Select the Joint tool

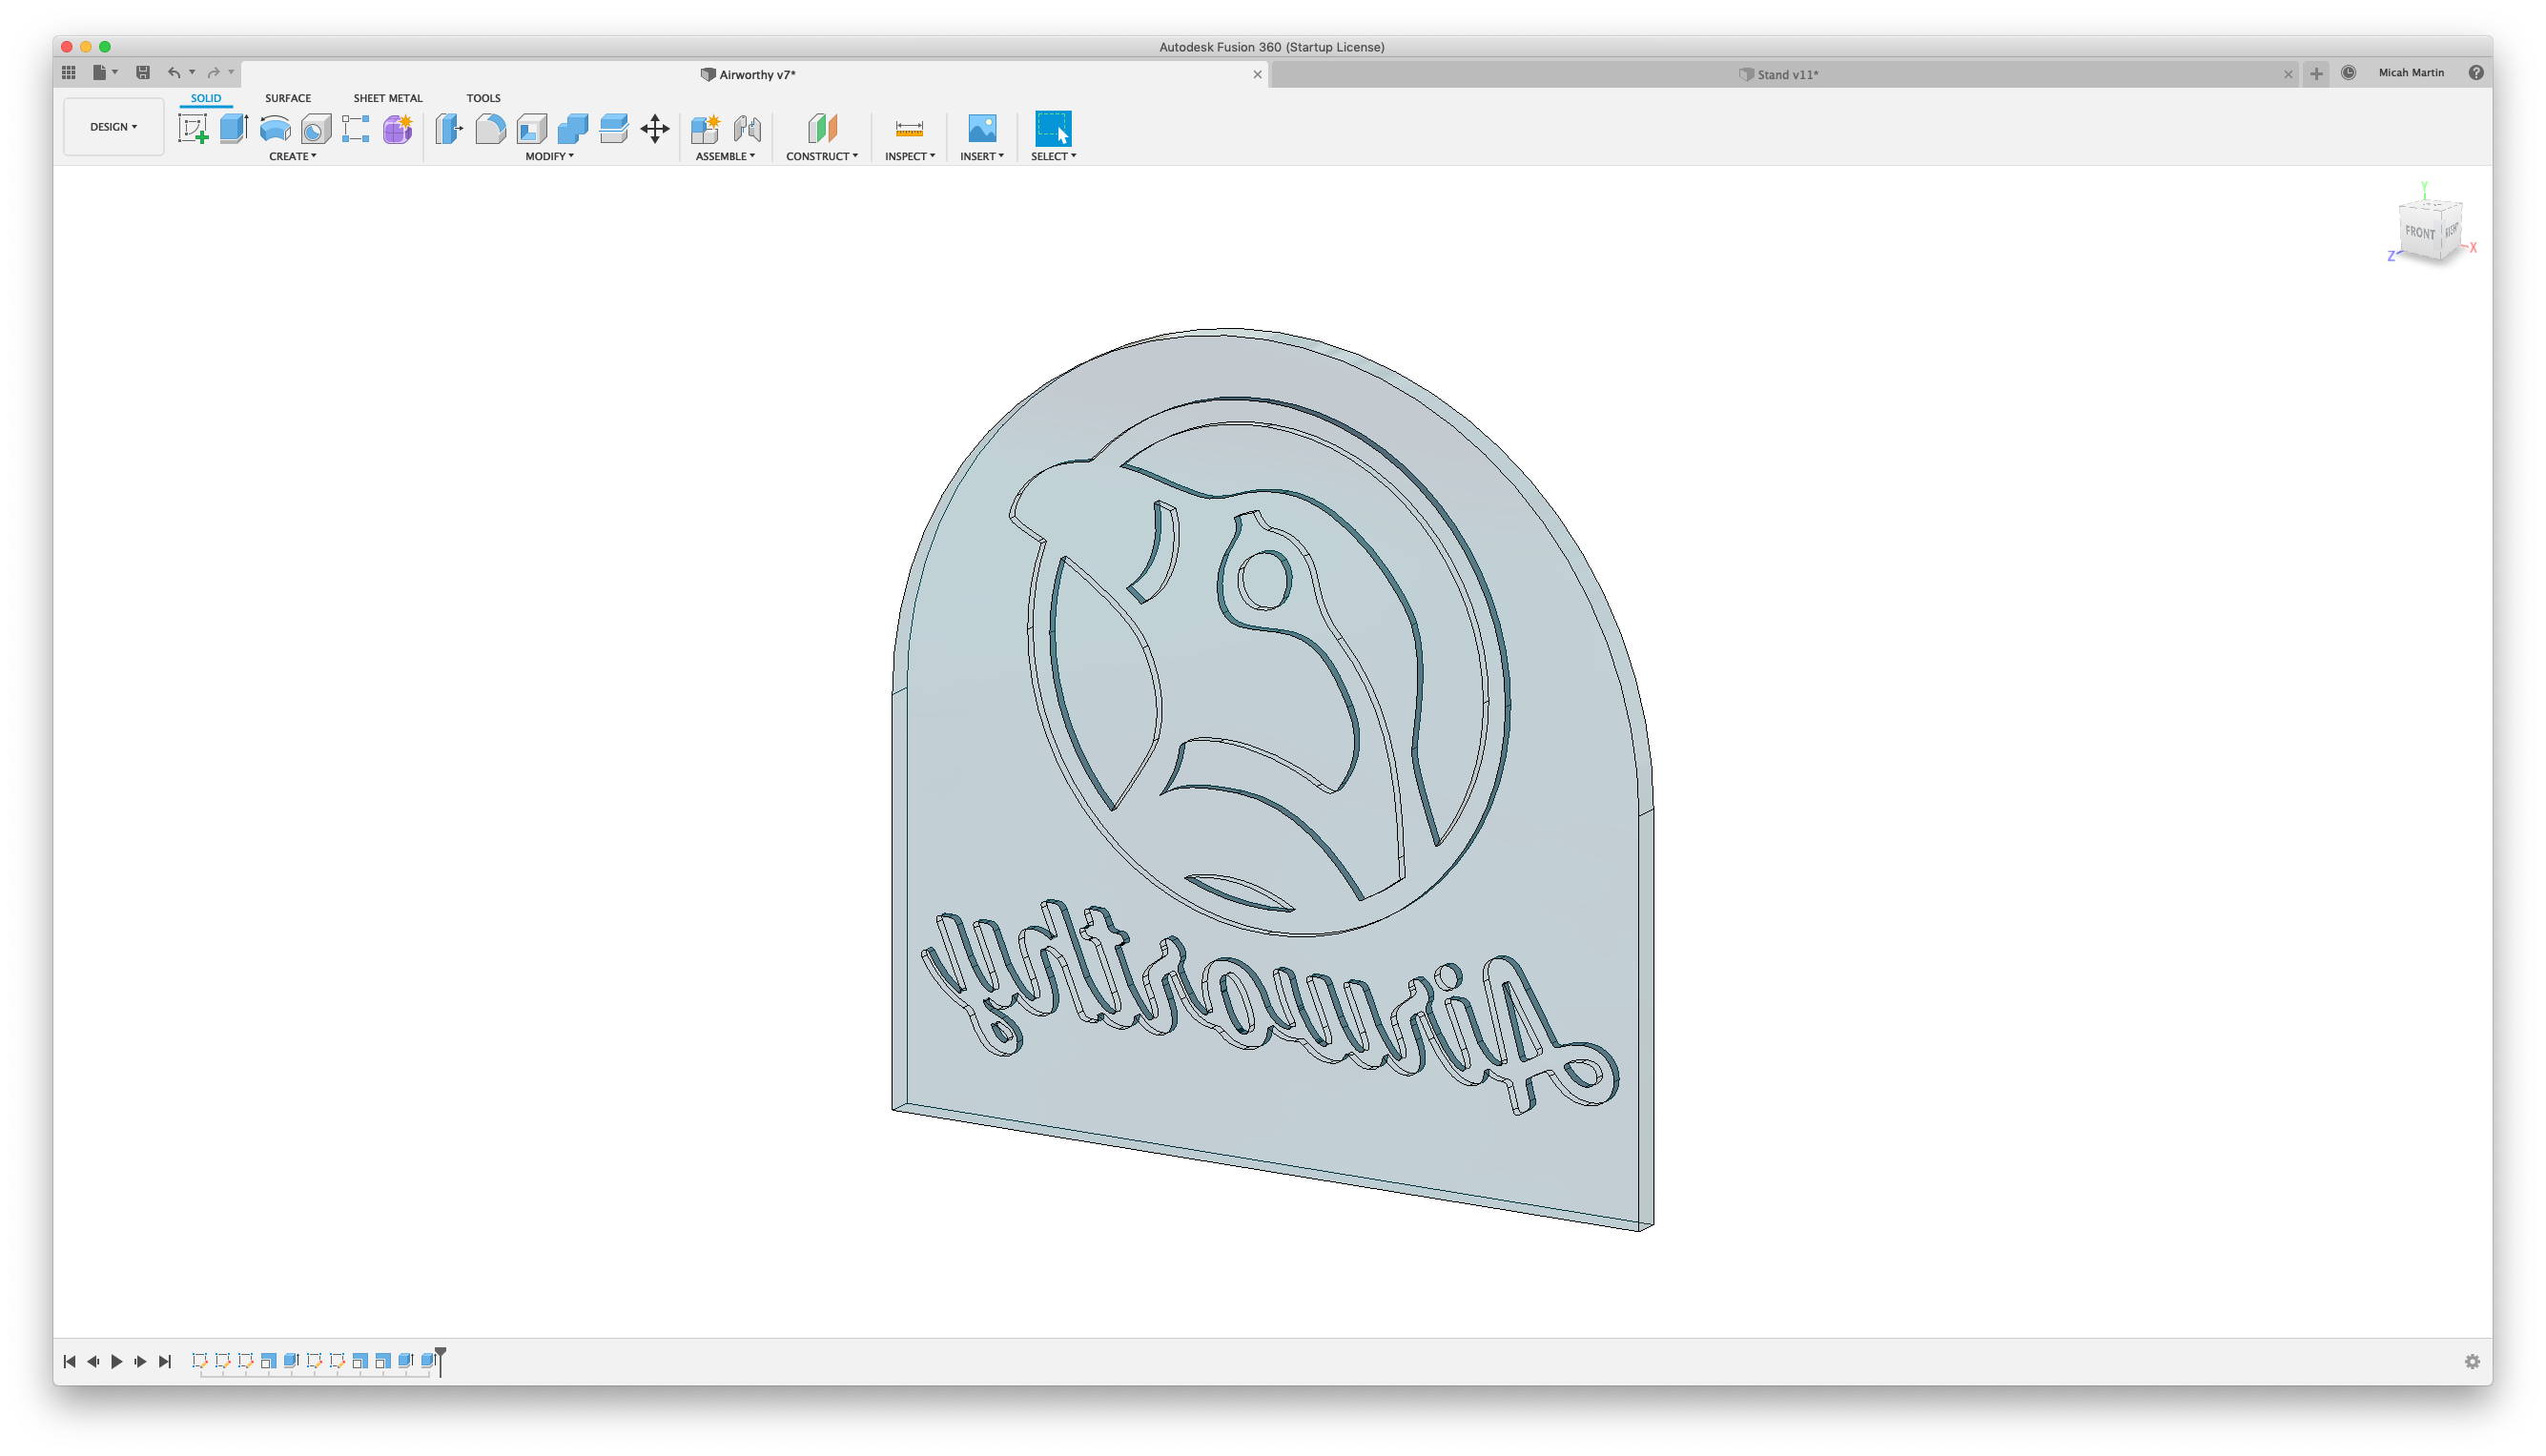tap(747, 129)
